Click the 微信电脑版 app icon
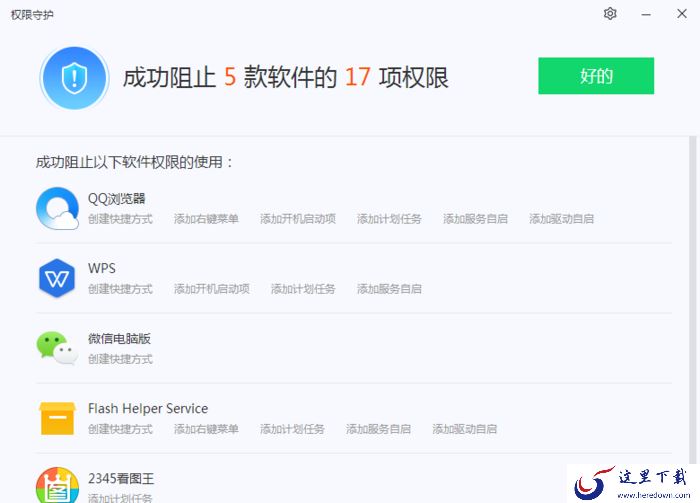This screenshot has height=503, width=700. pos(57,348)
